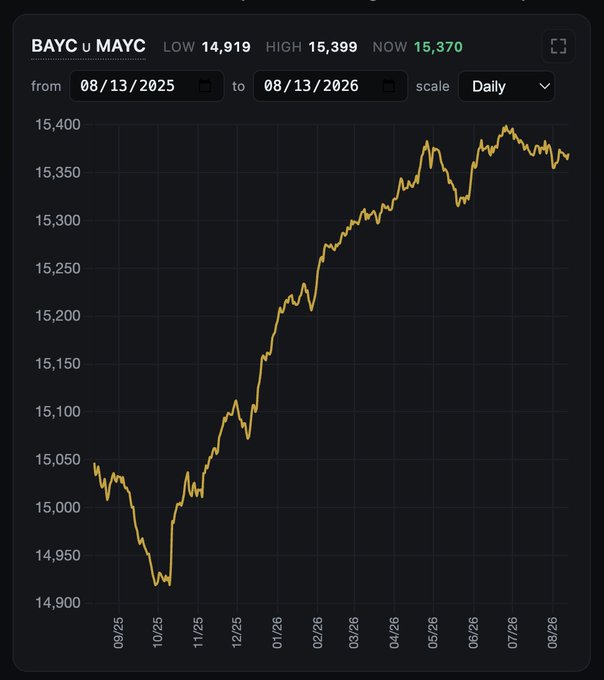Click the 15,050 y-axis label
Viewport: 604px width, 680px height.
click(x=58, y=459)
